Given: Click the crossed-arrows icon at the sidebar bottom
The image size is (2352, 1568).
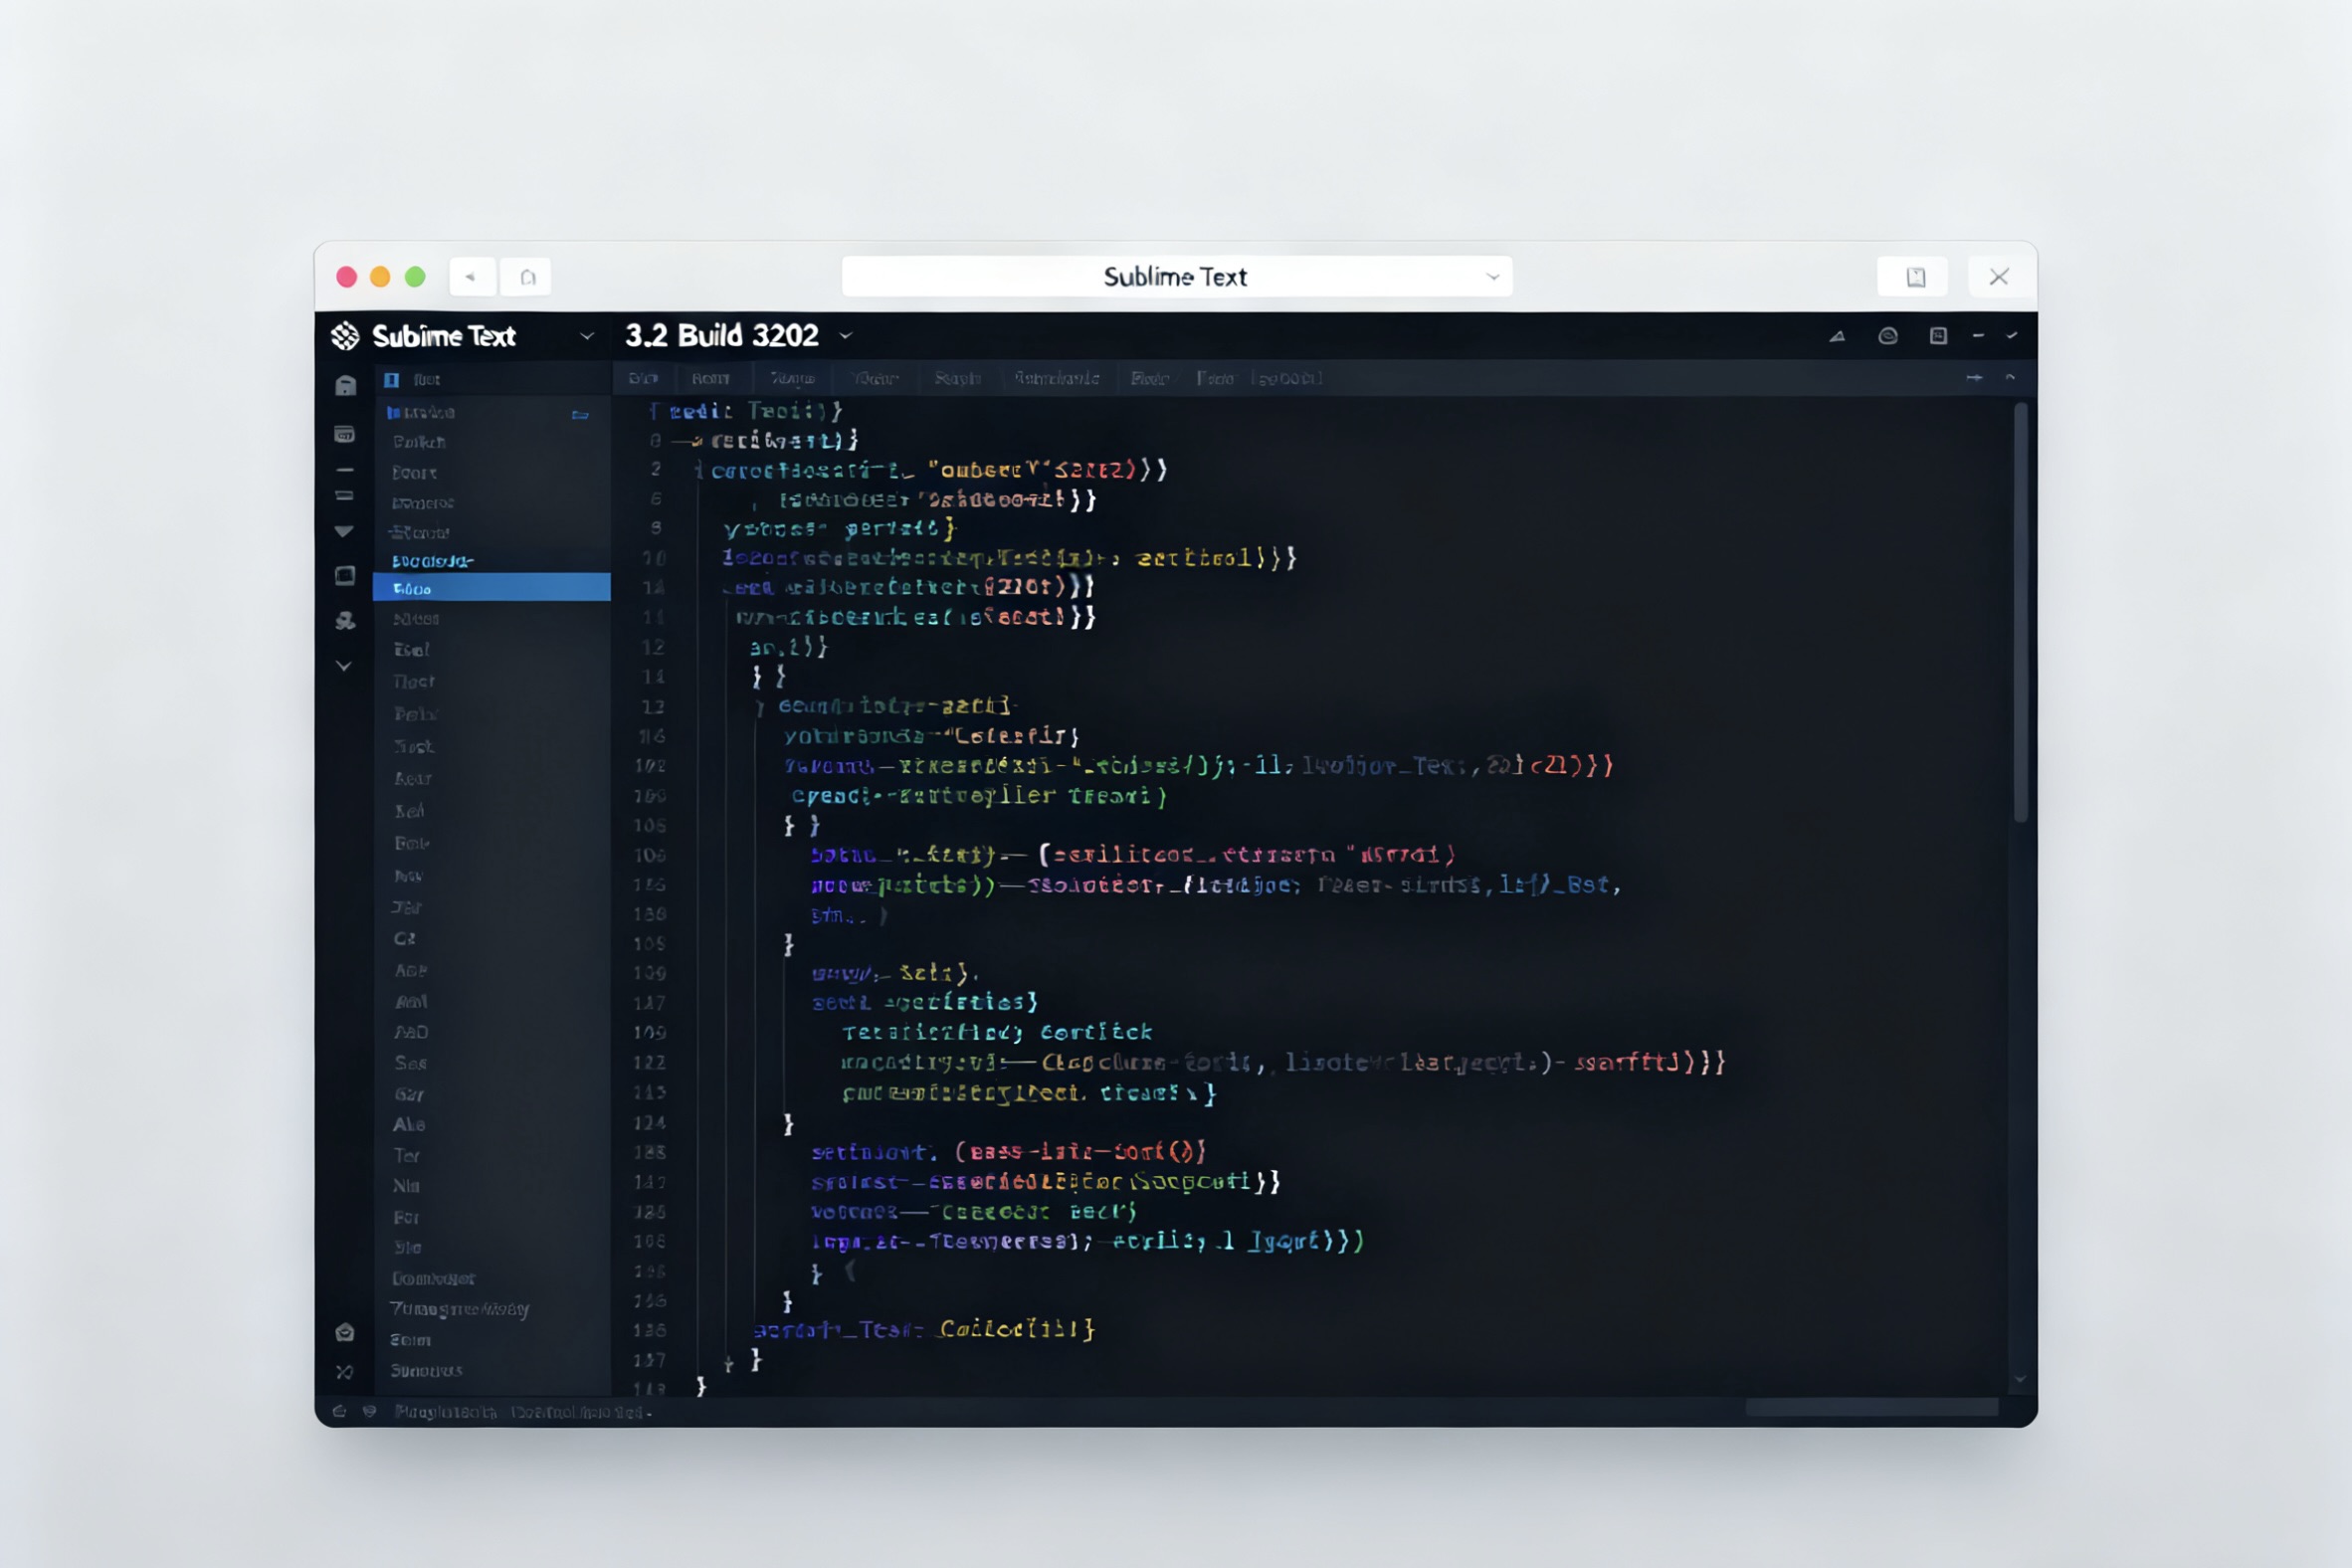Looking at the screenshot, I should pos(344,1372).
